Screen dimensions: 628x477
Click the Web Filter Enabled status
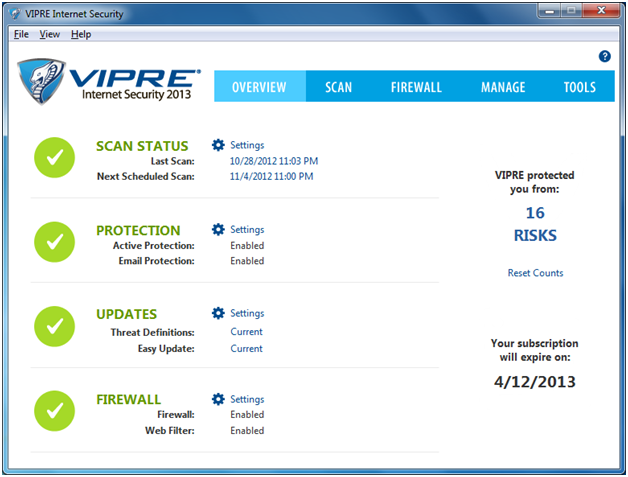pyautogui.click(x=247, y=431)
